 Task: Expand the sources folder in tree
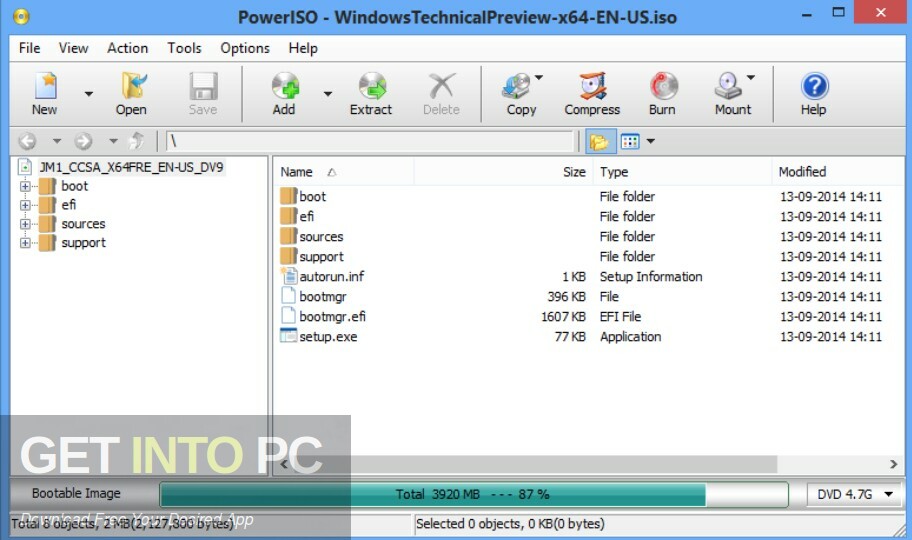[25, 224]
